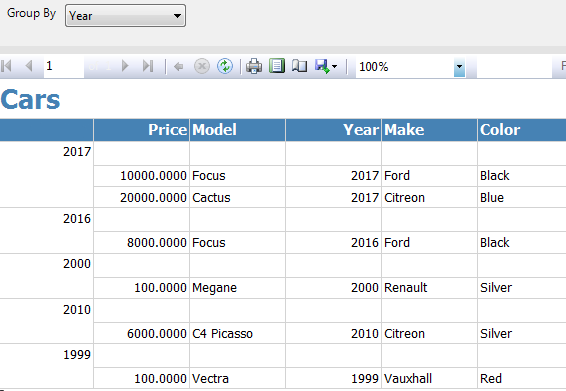
Task: Print the report
Action: click(x=254, y=66)
